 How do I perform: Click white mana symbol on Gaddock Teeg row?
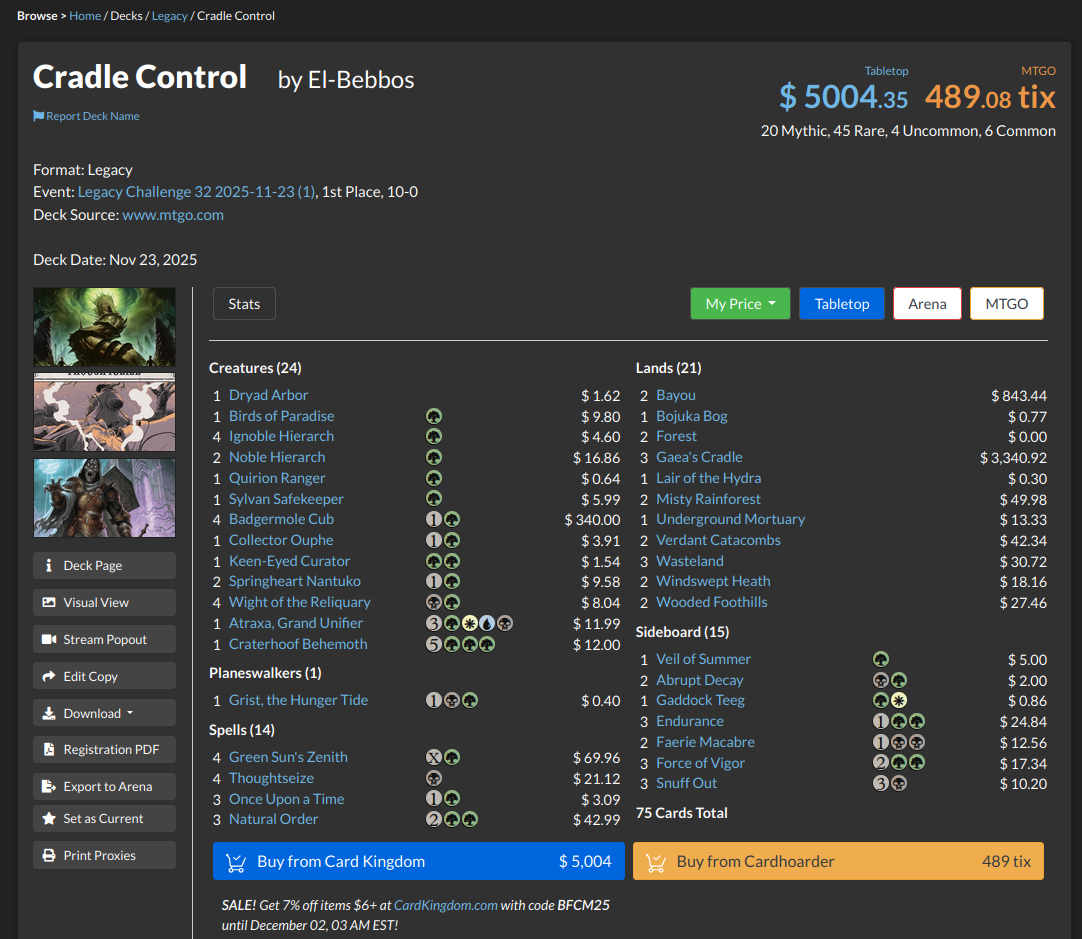click(x=898, y=701)
